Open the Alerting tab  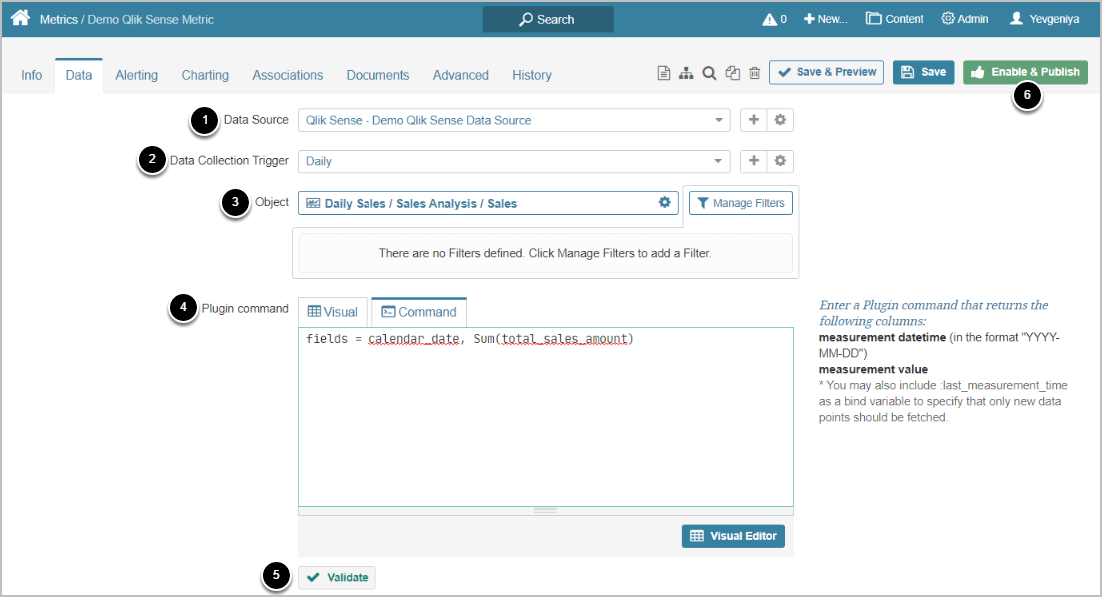coord(136,75)
